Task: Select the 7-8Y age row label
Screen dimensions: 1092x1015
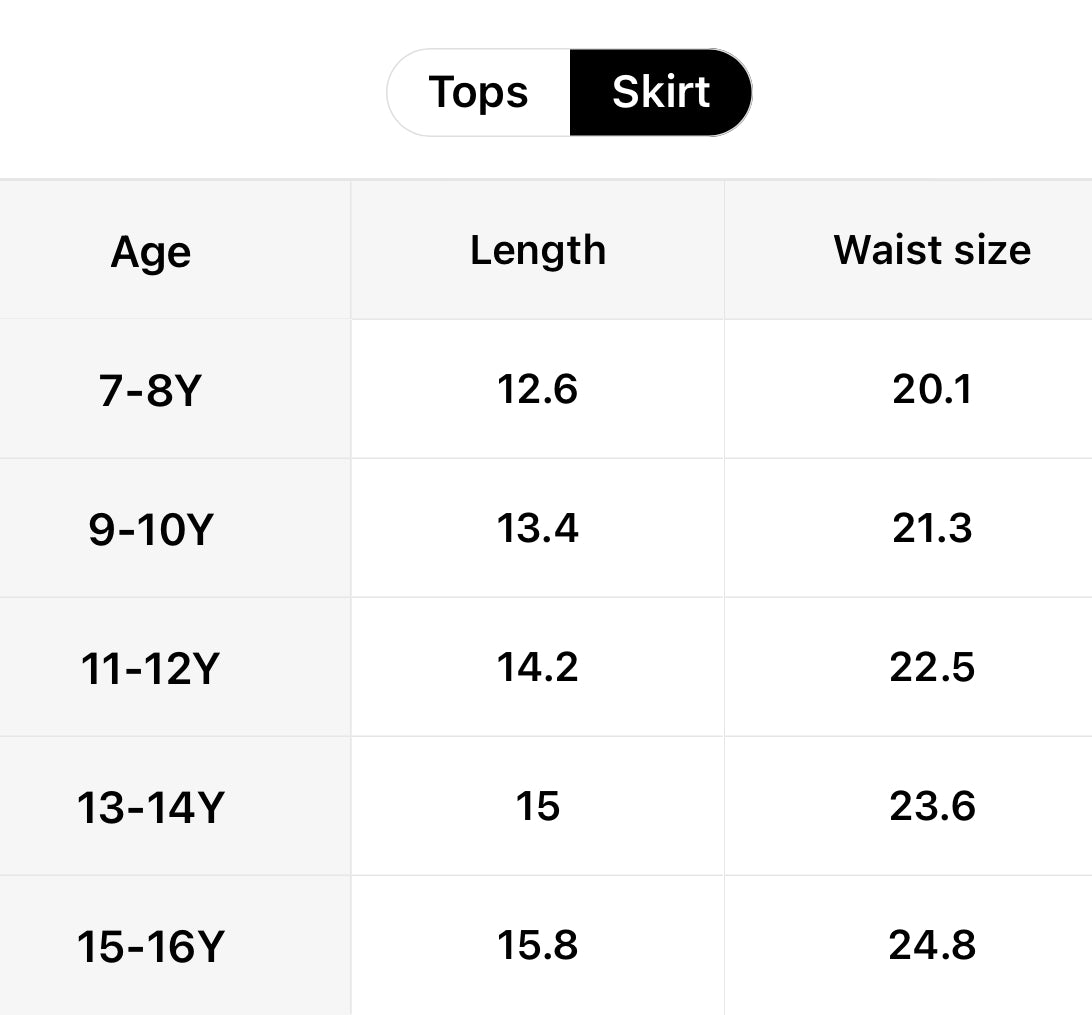Action: [x=151, y=390]
